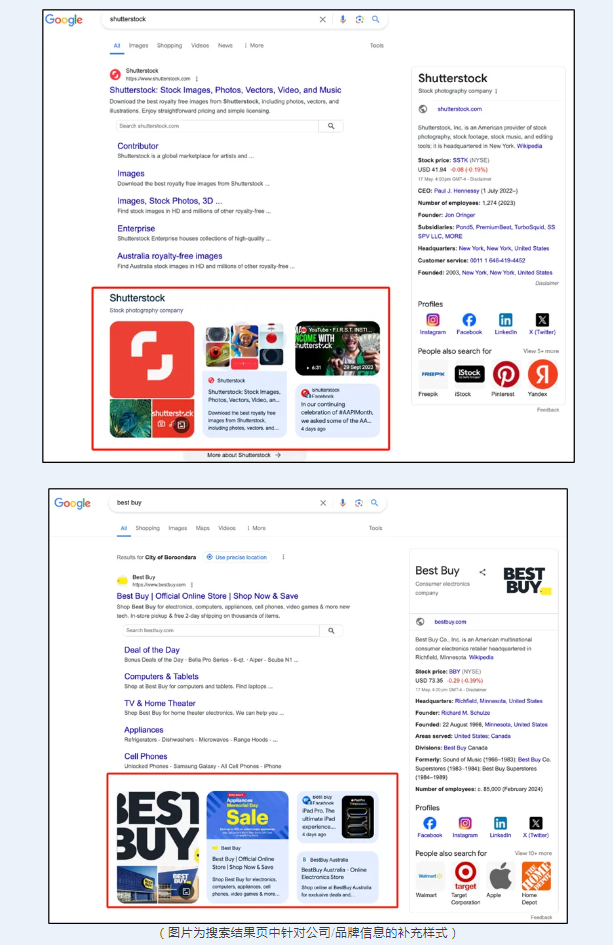Open three-dot options beside Use precise location
The image size is (613, 945).
[283, 557]
